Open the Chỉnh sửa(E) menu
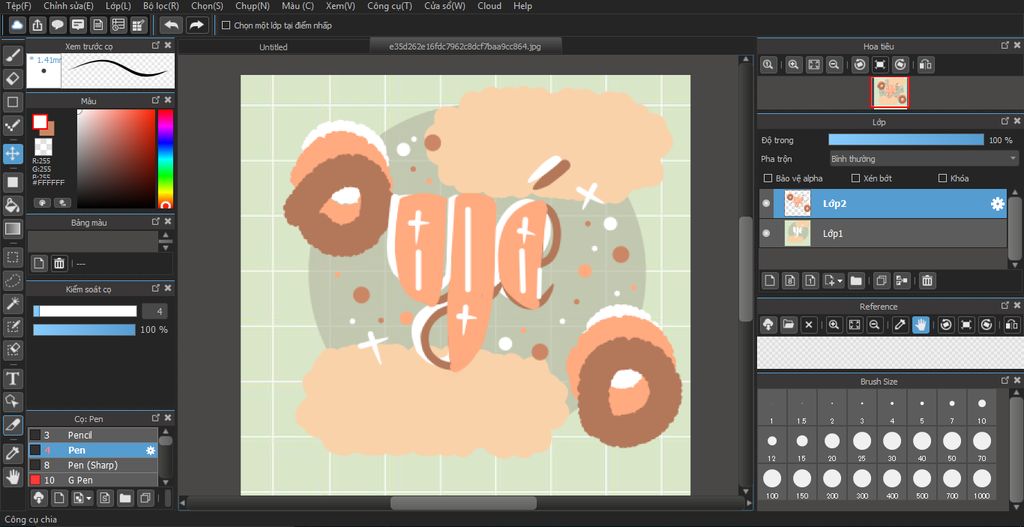Image resolution: width=1024 pixels, height=527 pixels. tap(69, 6)
